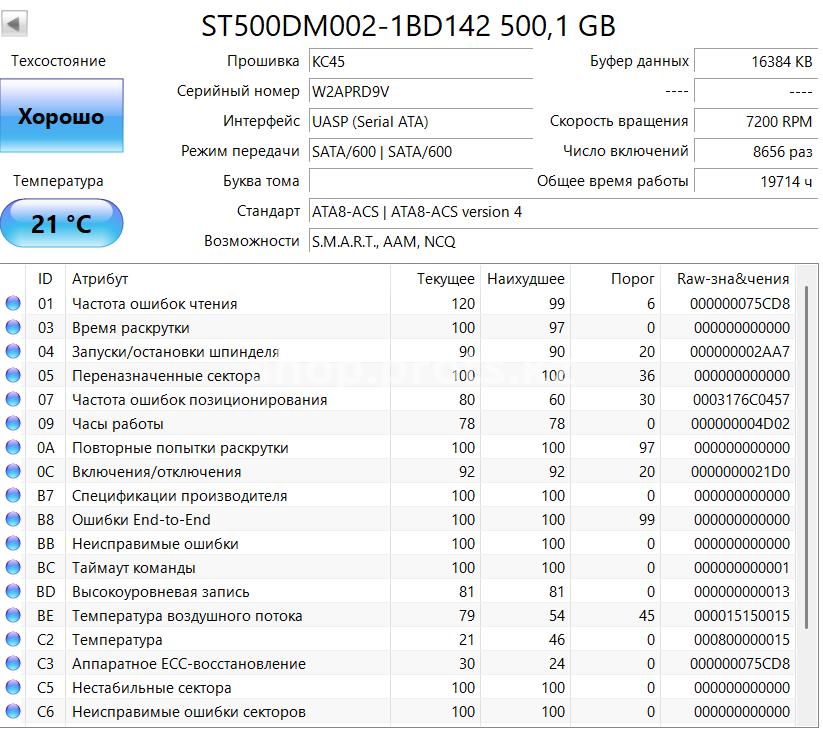Click the blue status icon for Частота ошибок чтения
The image size is (823, 734).
[x=12, y=304]
